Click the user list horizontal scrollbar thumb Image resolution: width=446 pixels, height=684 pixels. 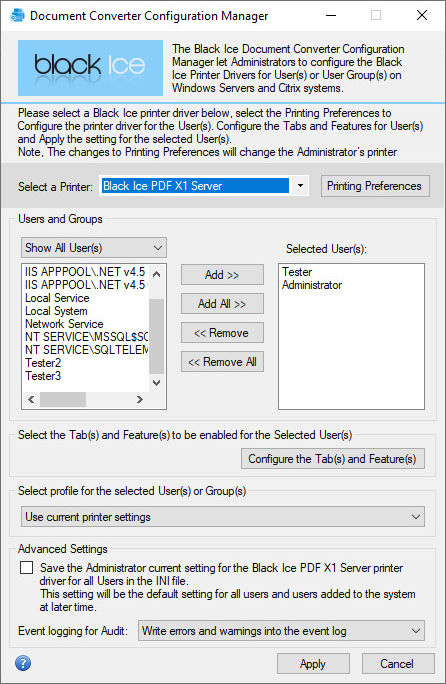tap(63, 399)
